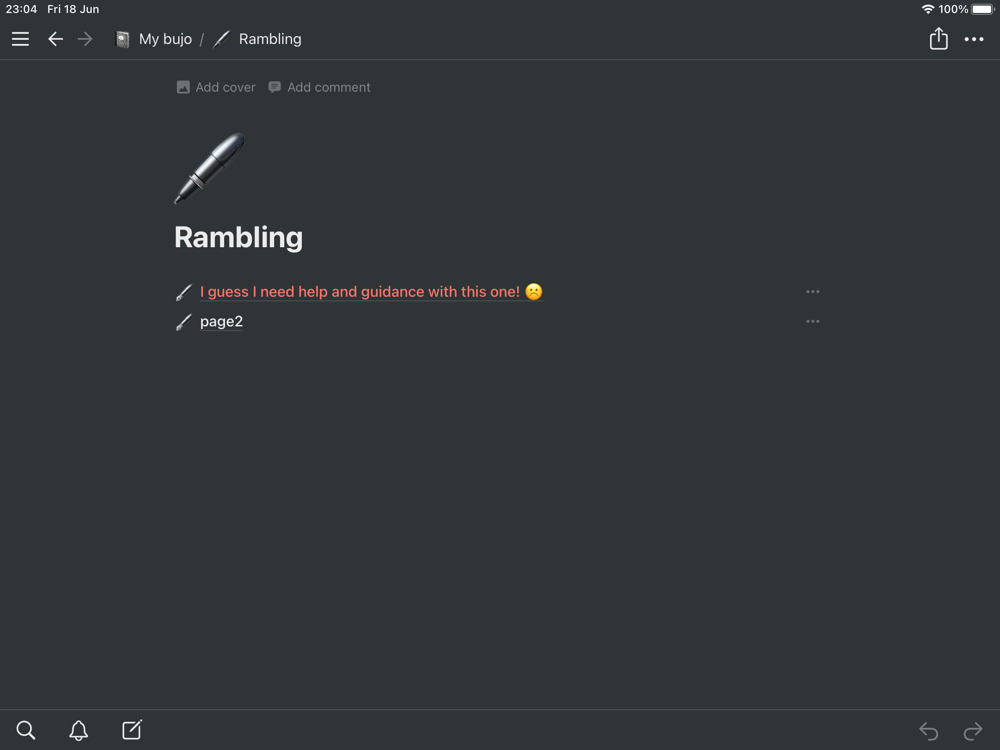The height and width of the screenshot is (750, 1000).
Task: Open options dots for the help and guidance page
Action: point(812,291)
